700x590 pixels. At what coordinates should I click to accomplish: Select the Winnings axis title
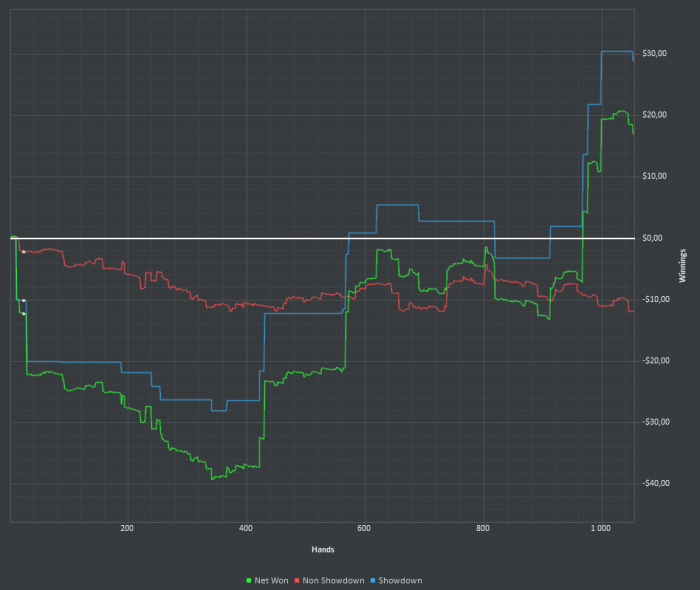[682, 266]
